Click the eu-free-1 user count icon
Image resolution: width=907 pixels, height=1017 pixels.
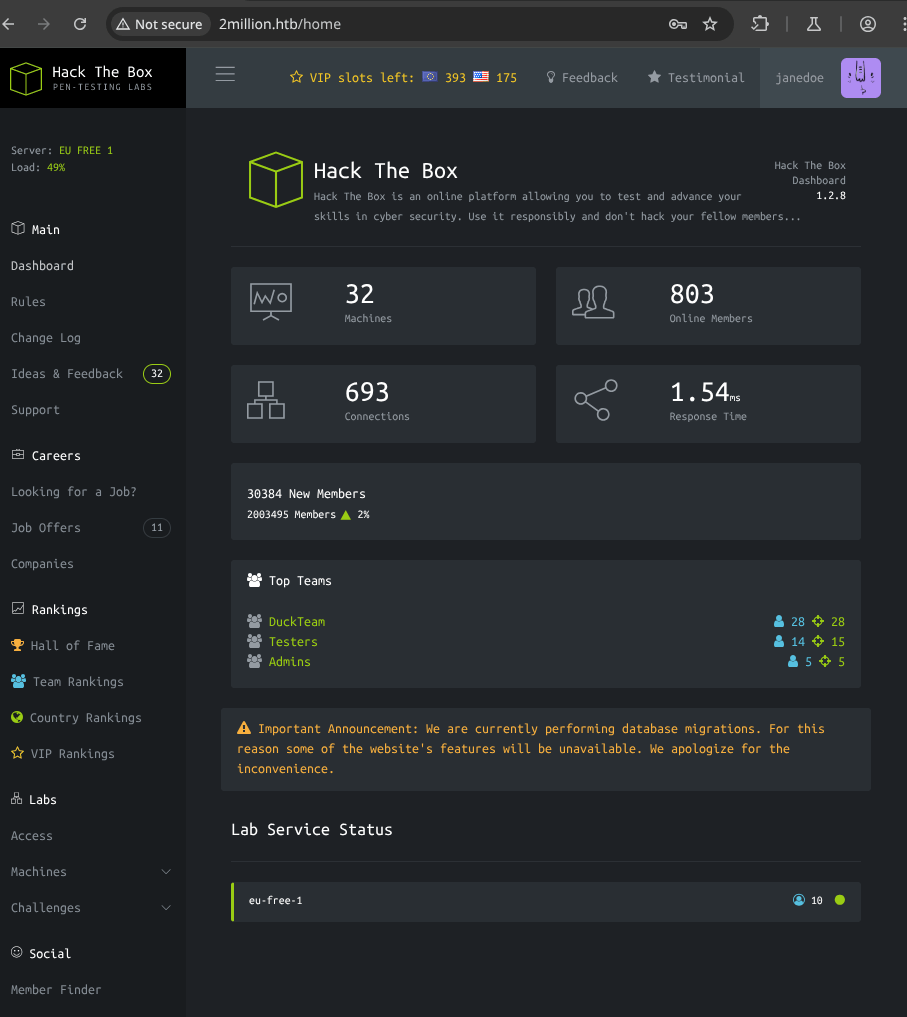tap(799, 900)
